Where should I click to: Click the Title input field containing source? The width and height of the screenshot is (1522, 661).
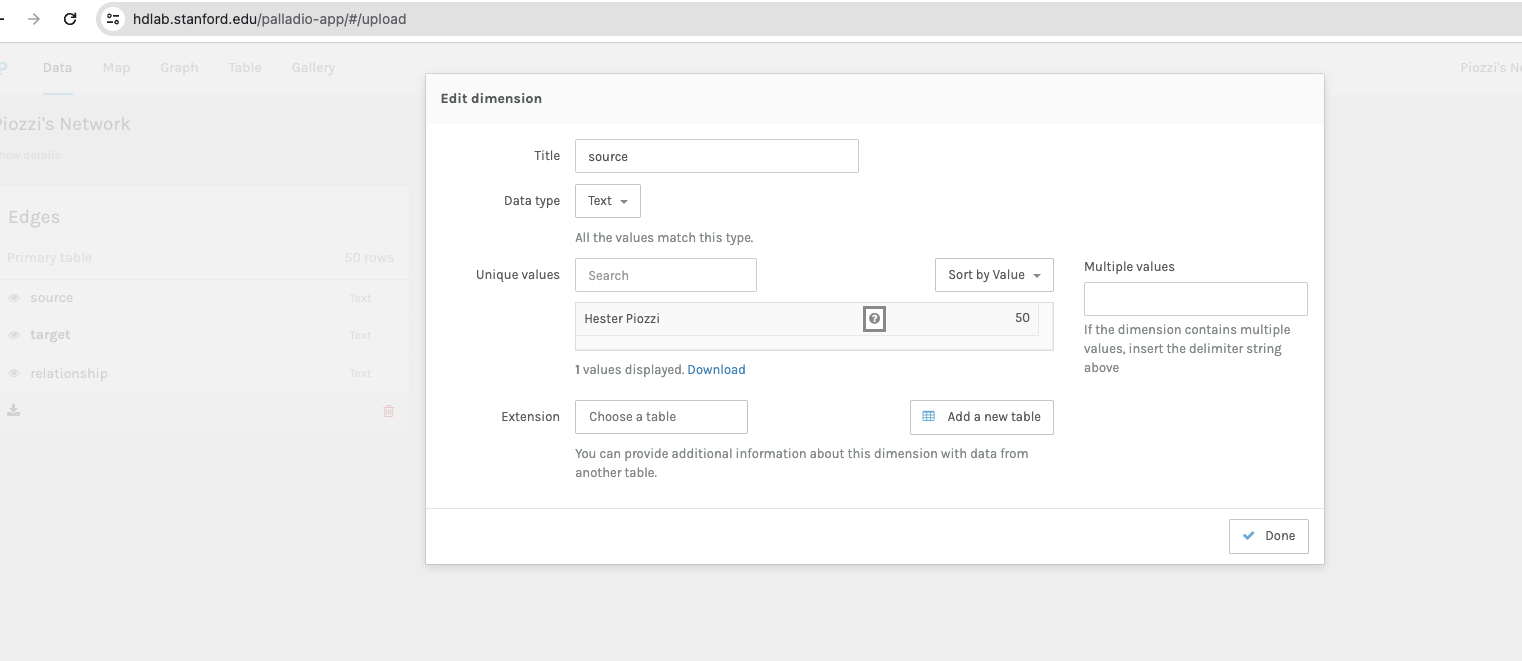tap(716, 156)
